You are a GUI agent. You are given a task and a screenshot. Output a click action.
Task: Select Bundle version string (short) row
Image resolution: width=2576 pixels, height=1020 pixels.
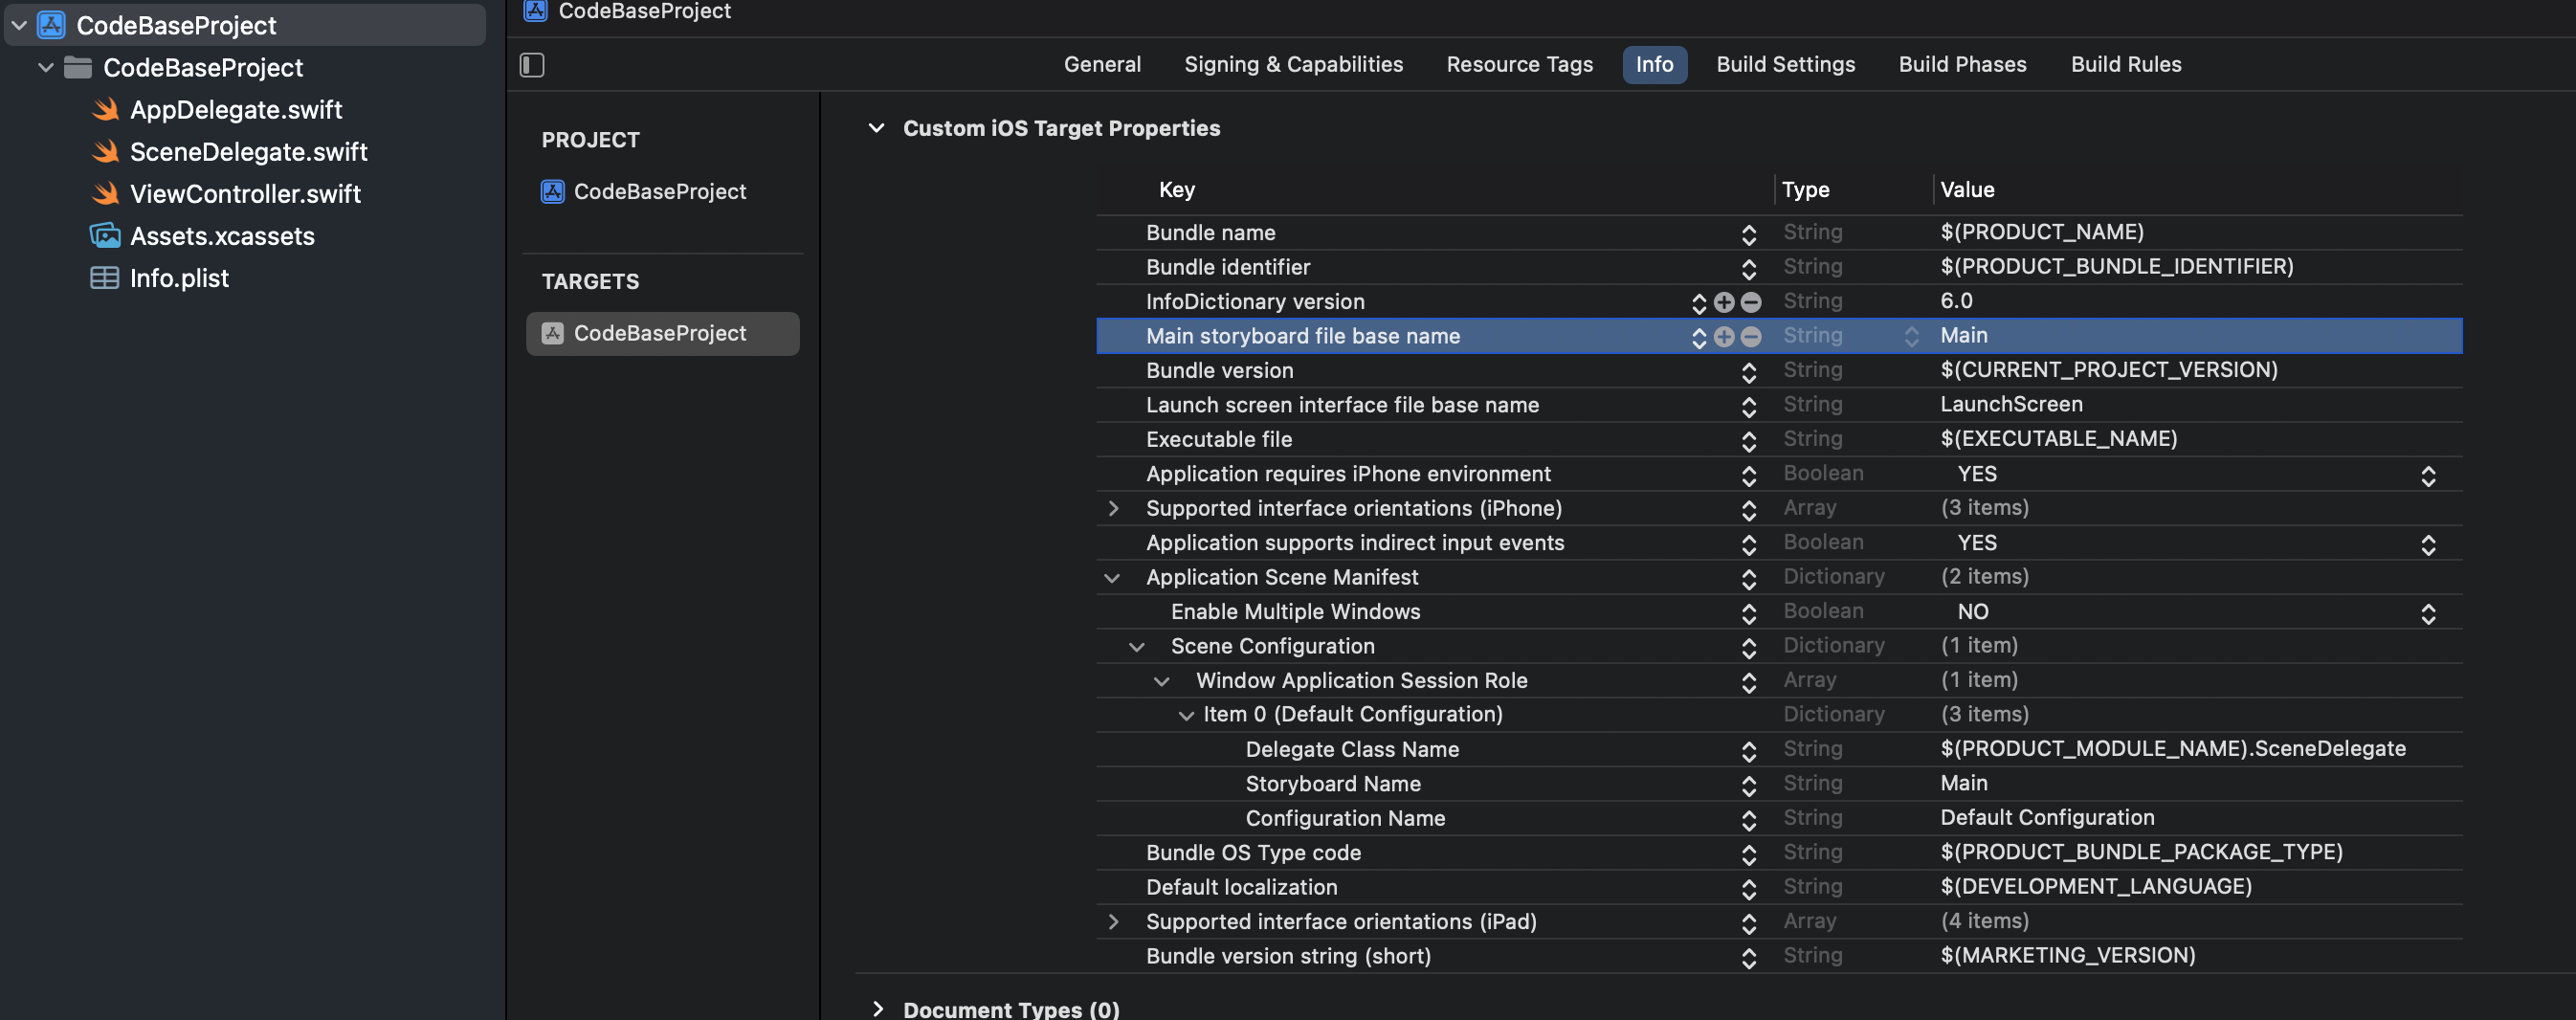tap(1779, 955)
